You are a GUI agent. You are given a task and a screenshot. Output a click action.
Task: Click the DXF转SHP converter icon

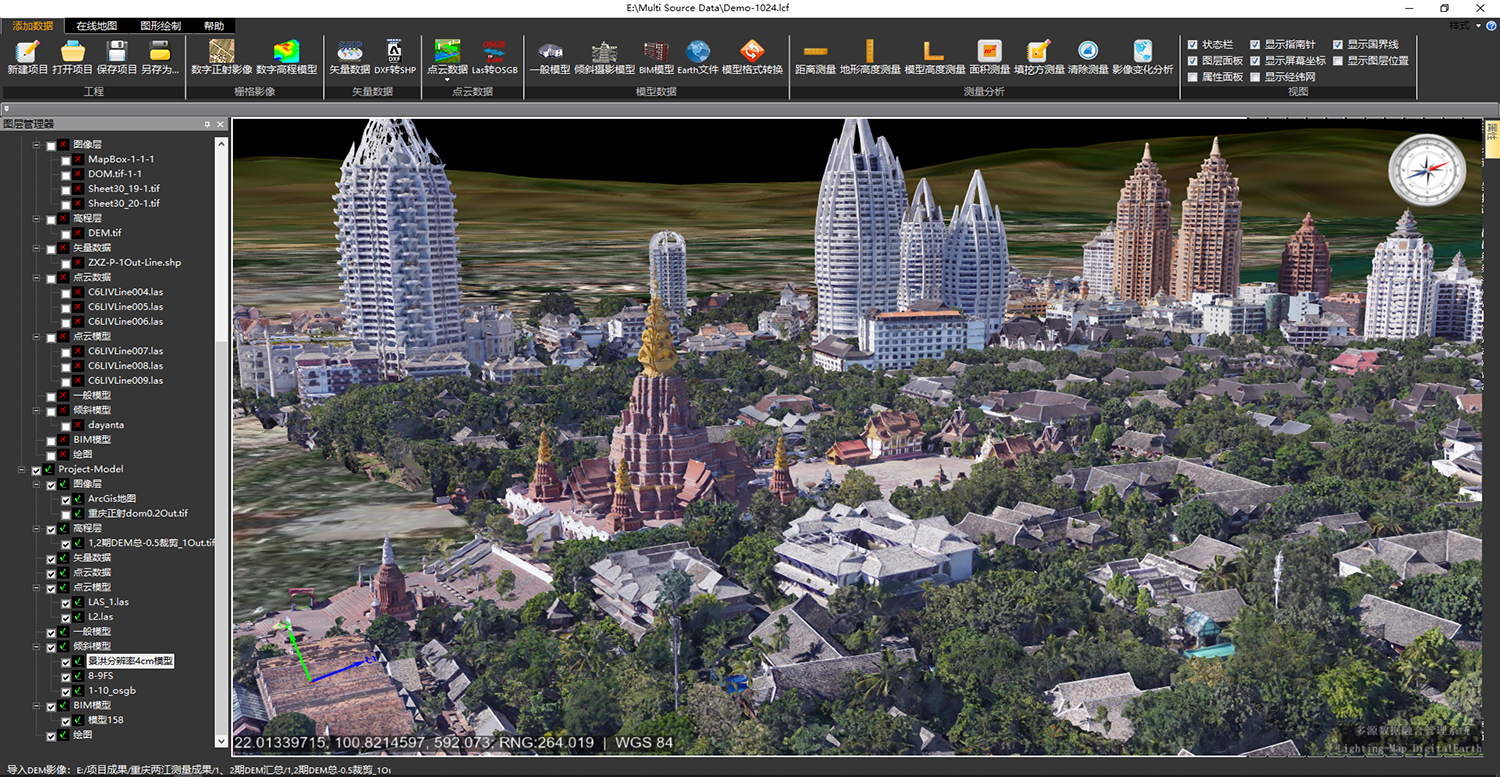pos(394,51)
